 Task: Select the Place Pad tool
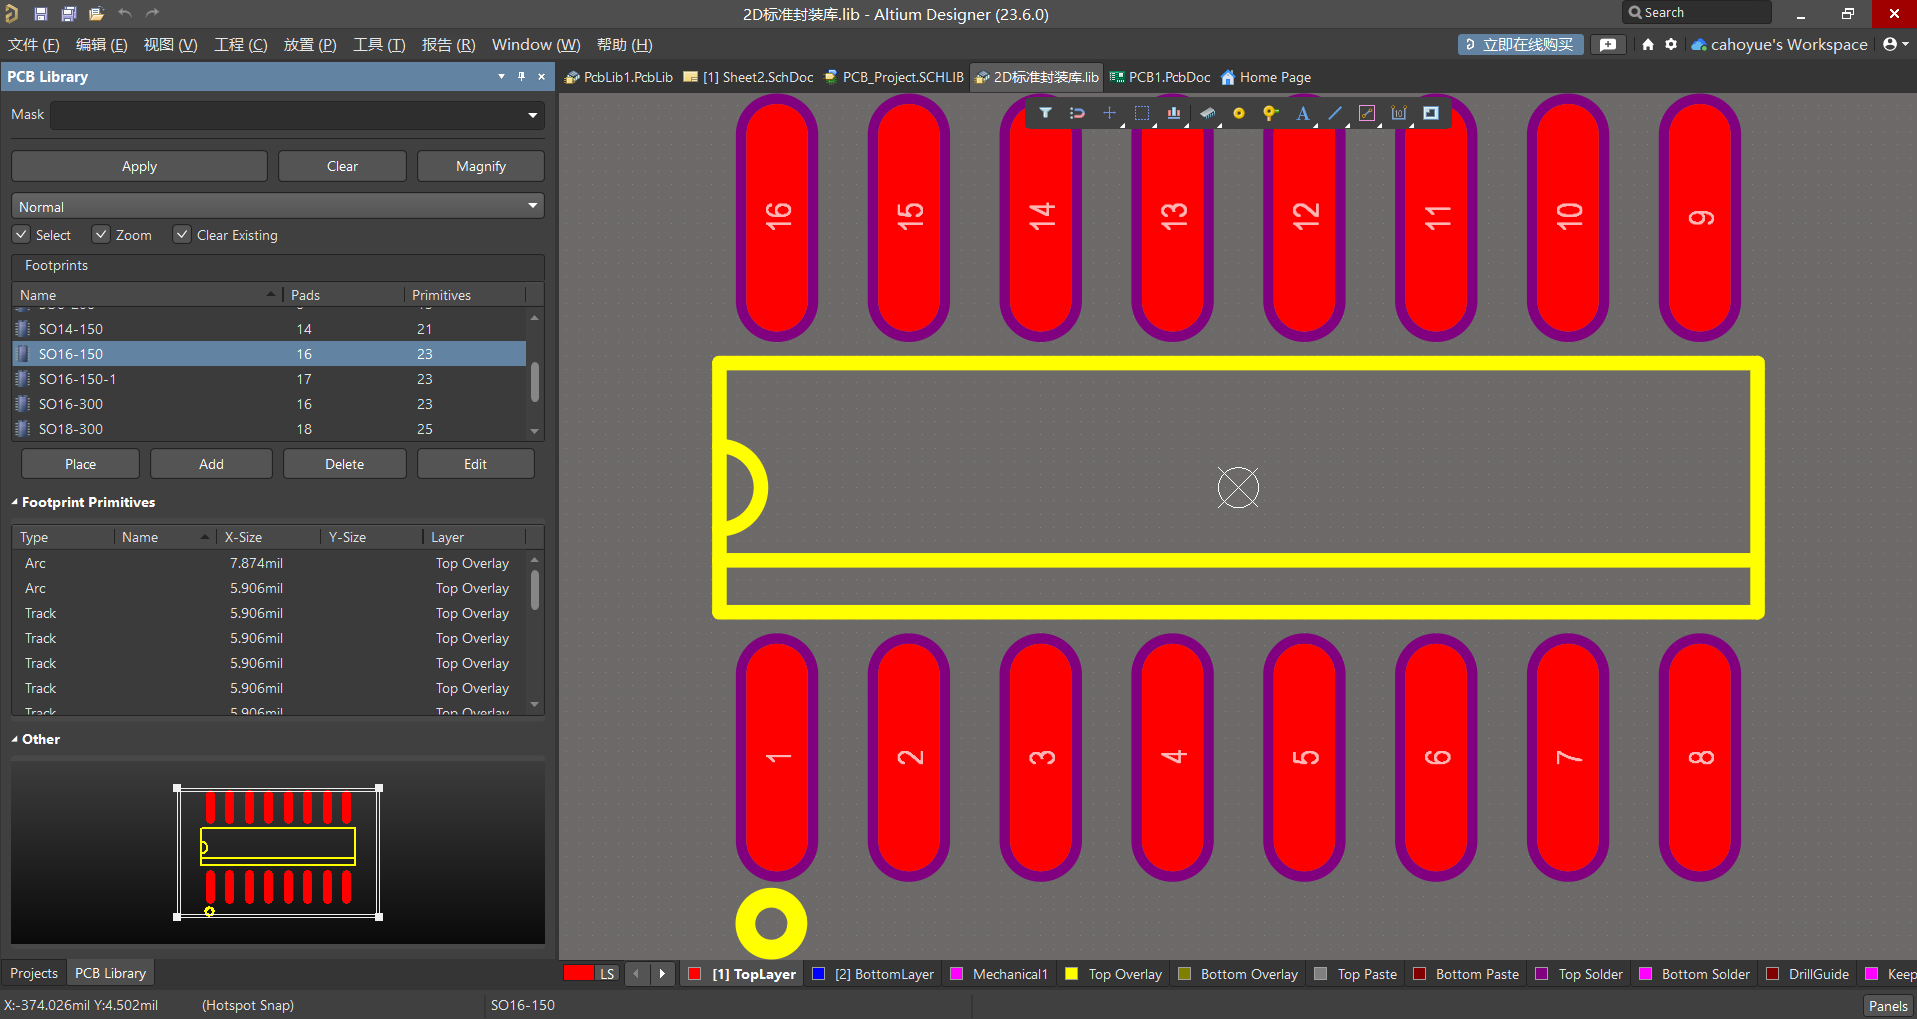pos(1238,113)
